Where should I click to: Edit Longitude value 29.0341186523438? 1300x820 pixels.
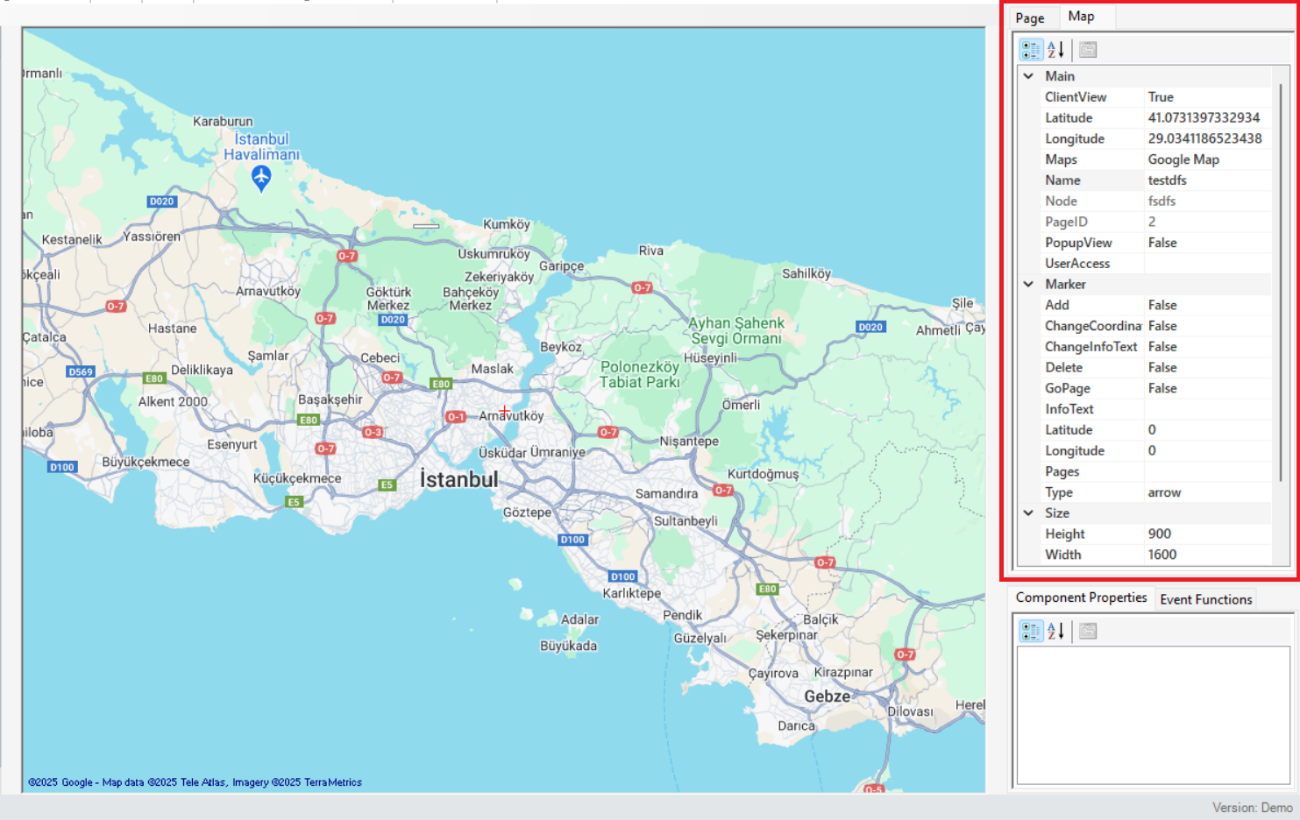(1208, 139)
